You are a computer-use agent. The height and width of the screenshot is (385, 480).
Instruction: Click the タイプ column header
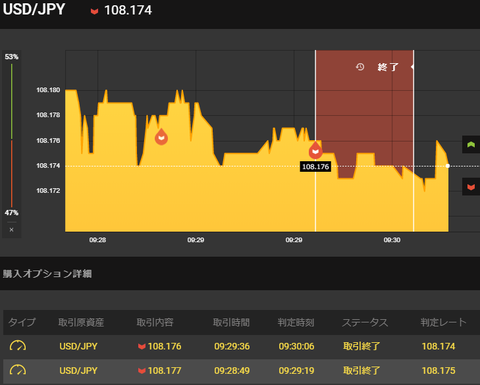[22, 322]
